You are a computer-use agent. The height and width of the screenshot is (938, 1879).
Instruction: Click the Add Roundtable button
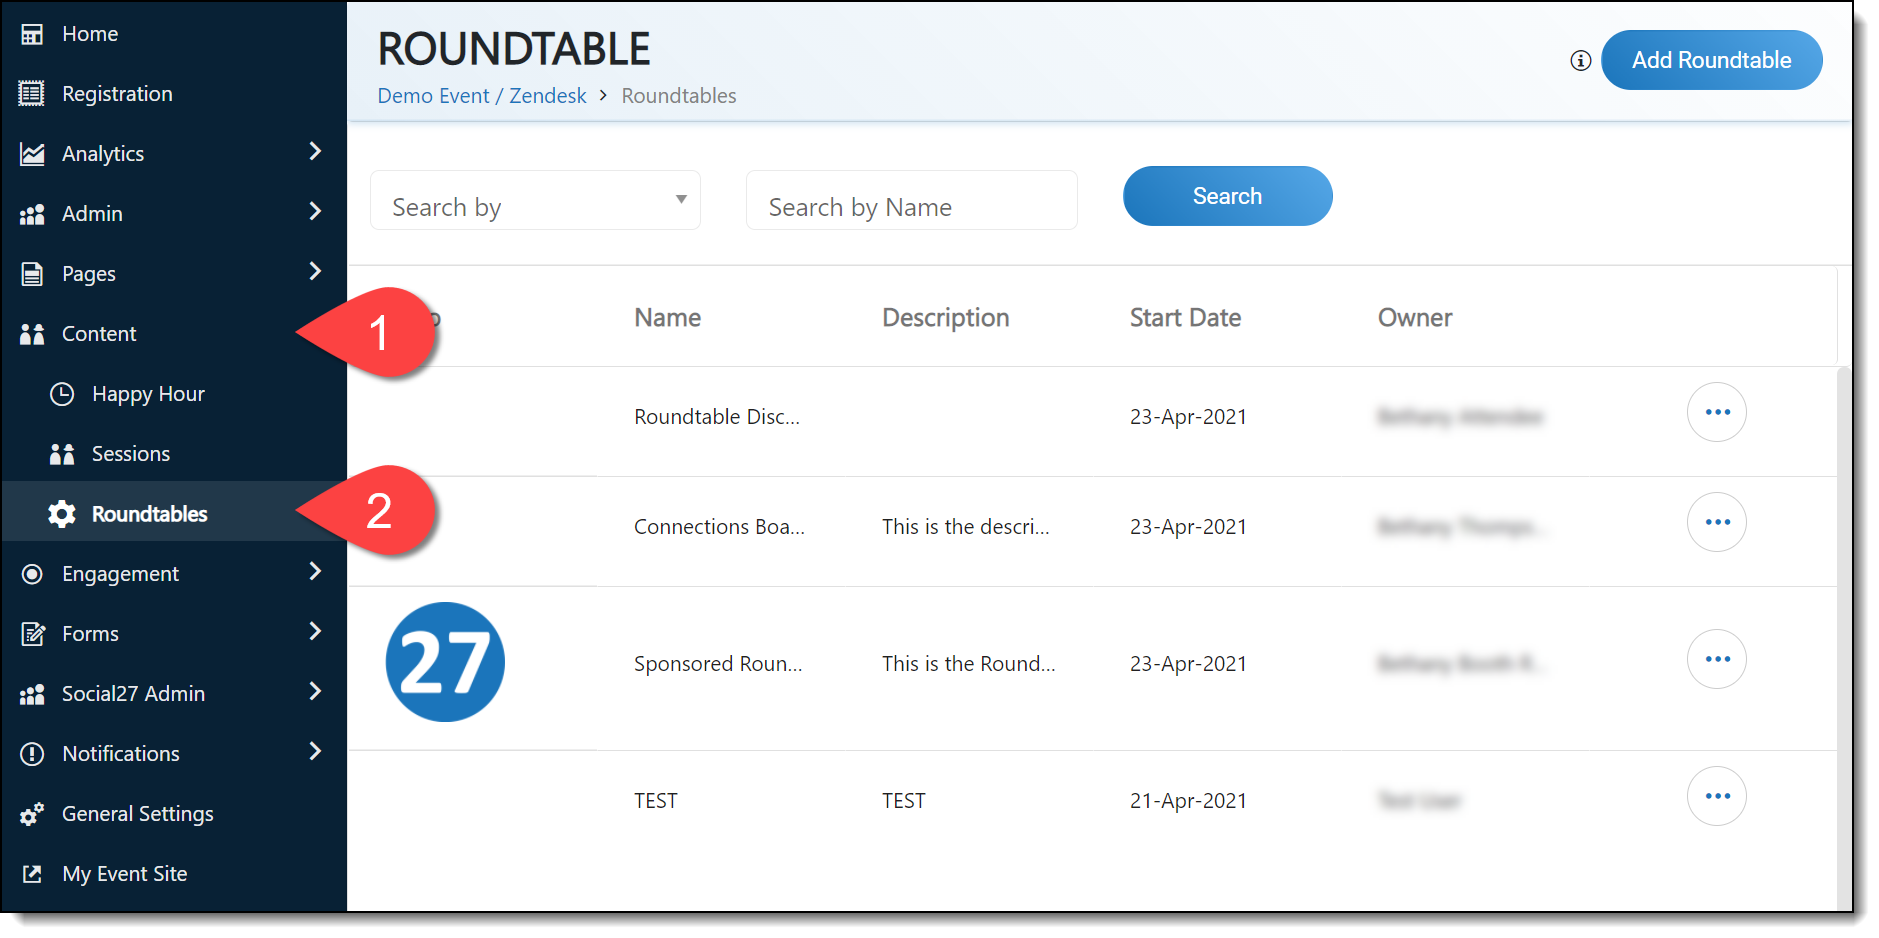[1711, 60]
